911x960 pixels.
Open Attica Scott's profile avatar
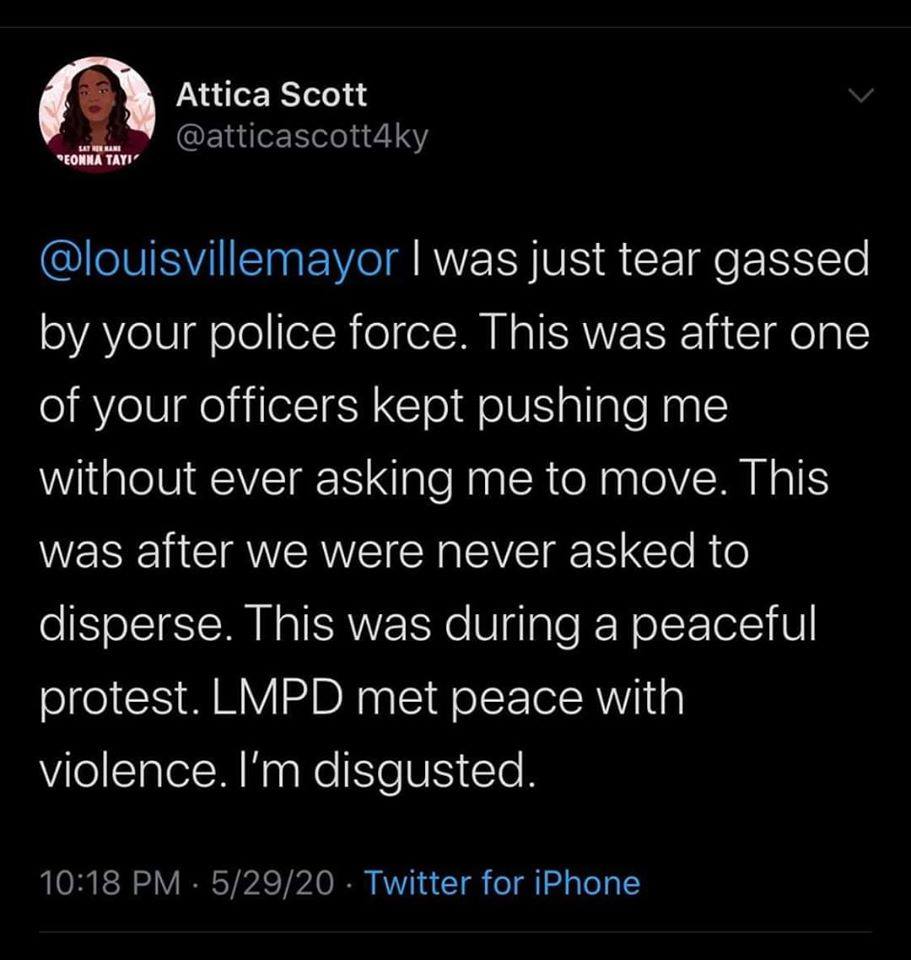pos(96,115)
